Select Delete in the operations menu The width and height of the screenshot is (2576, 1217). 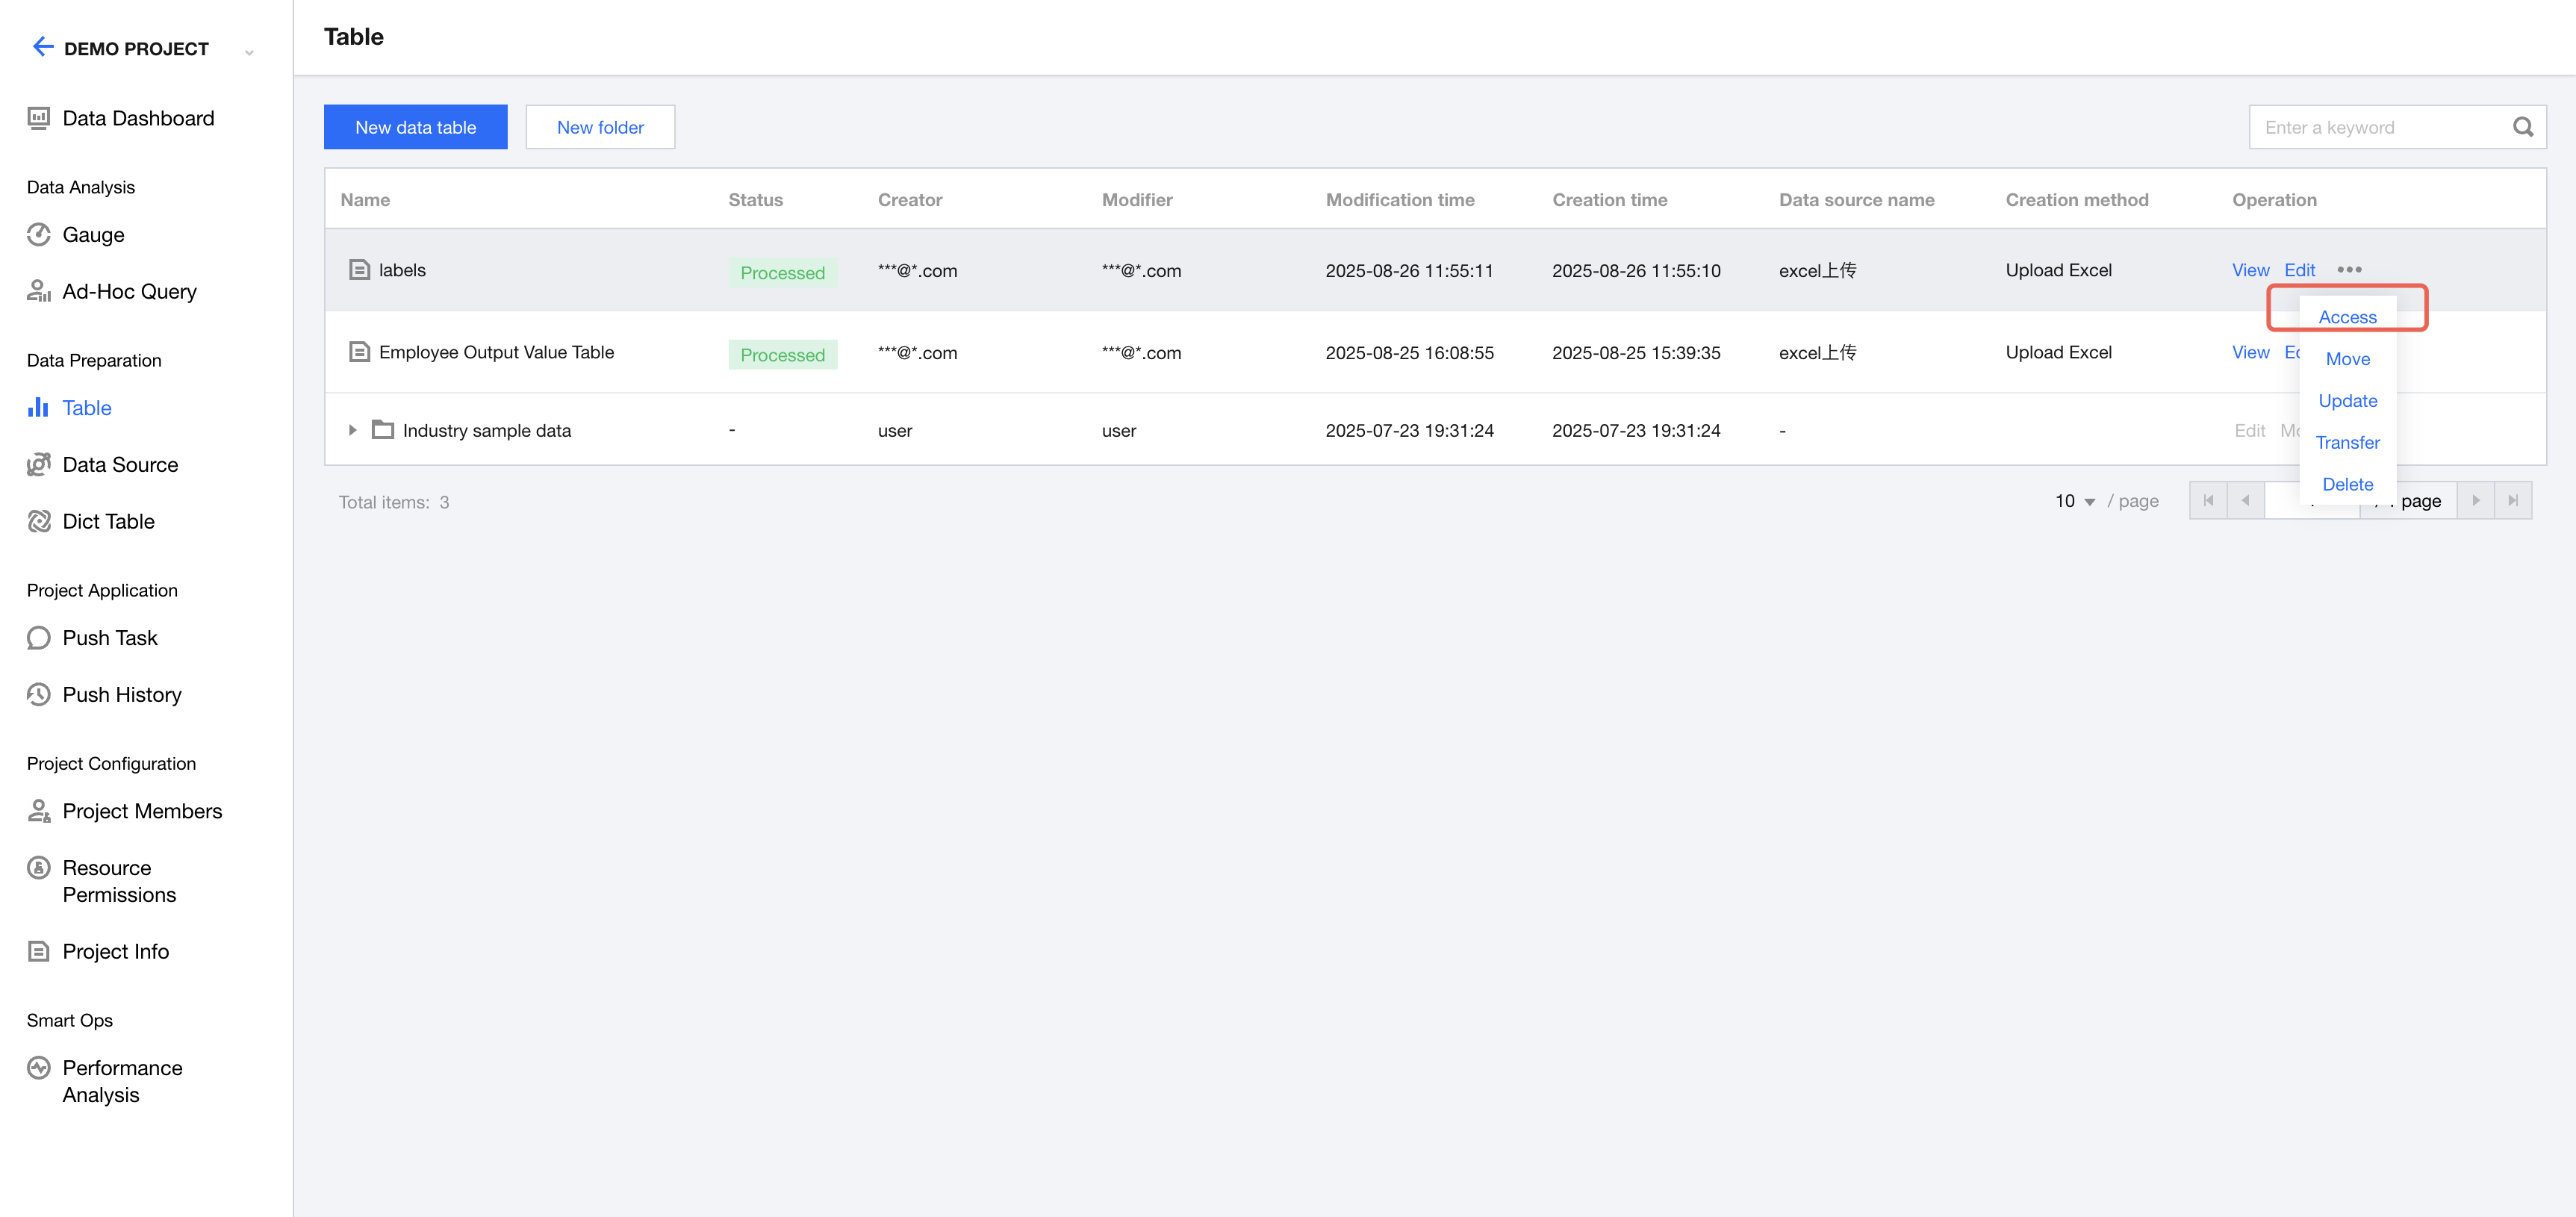(x=2347, y=485)
